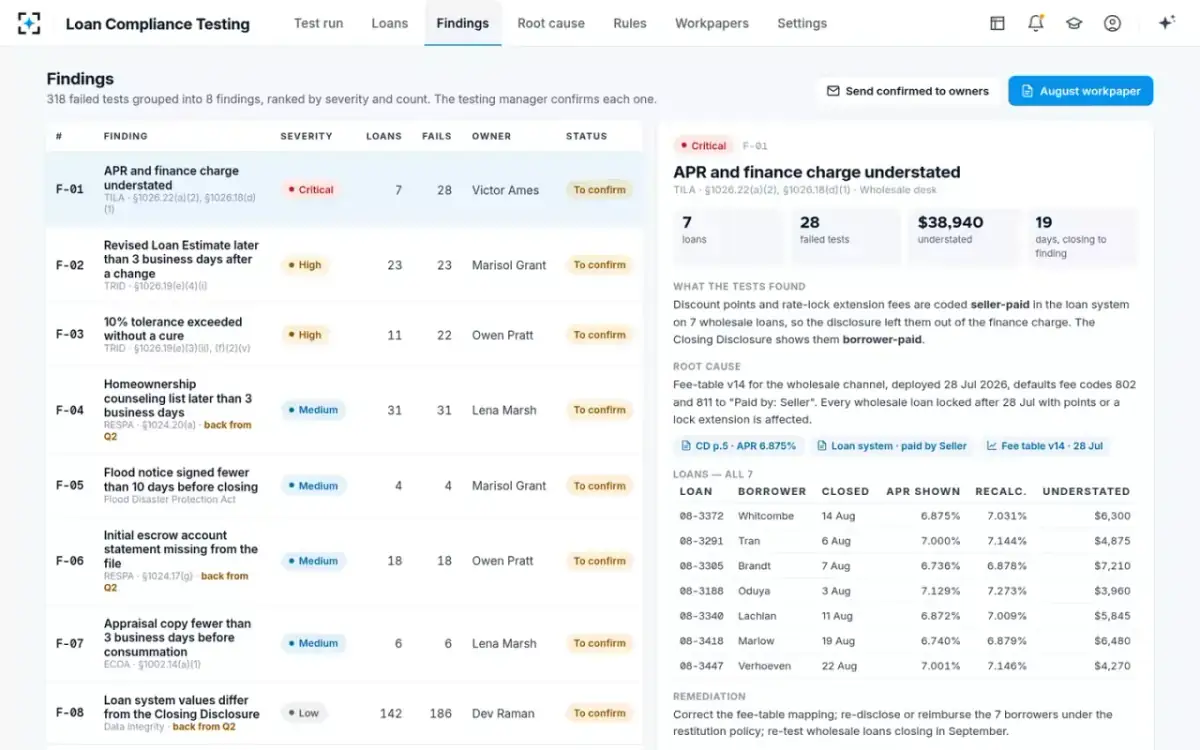
Task: Select Loan system values differ finding
Action: click(344, 713)
